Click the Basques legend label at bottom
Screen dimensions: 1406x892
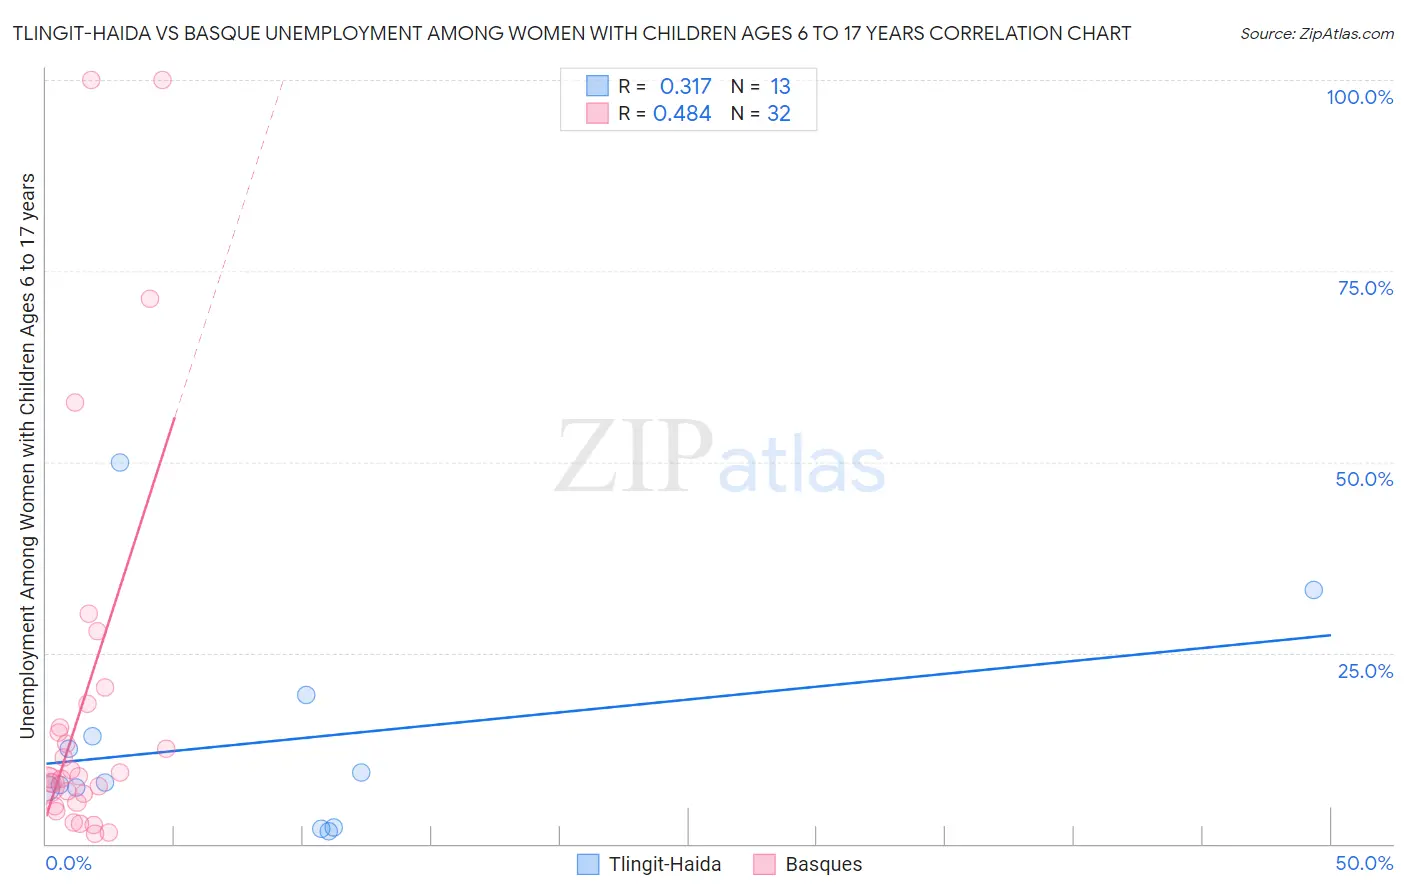(x=823, y=864)
